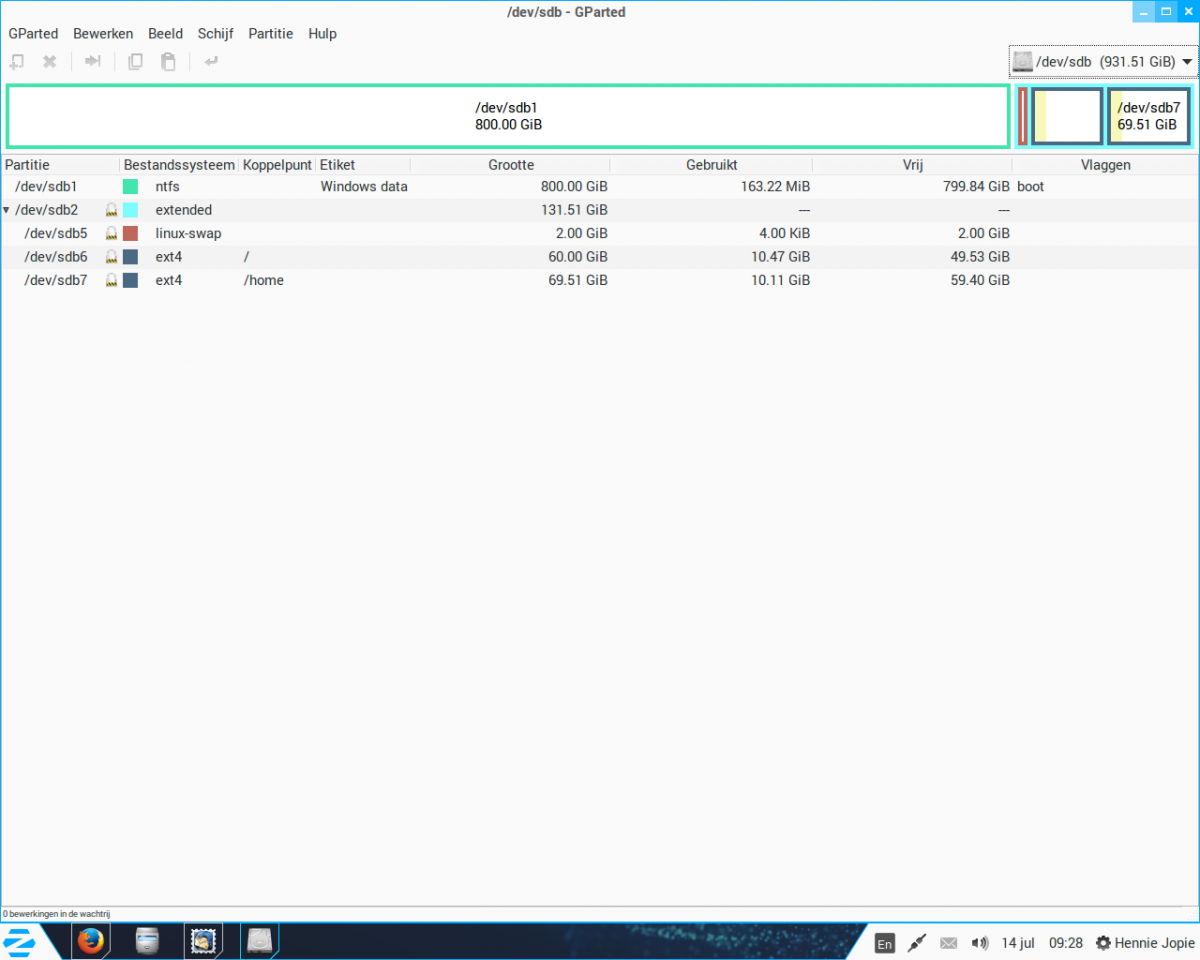Click the '/home' mount point cell
The width and height of the screenshot is (1200, 960).
[264, 280]
